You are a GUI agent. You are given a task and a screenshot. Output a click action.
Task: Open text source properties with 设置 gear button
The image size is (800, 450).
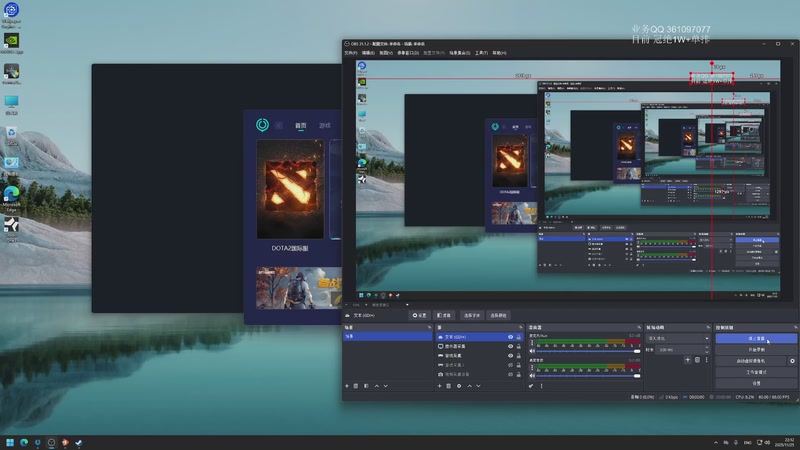(419, 315)
